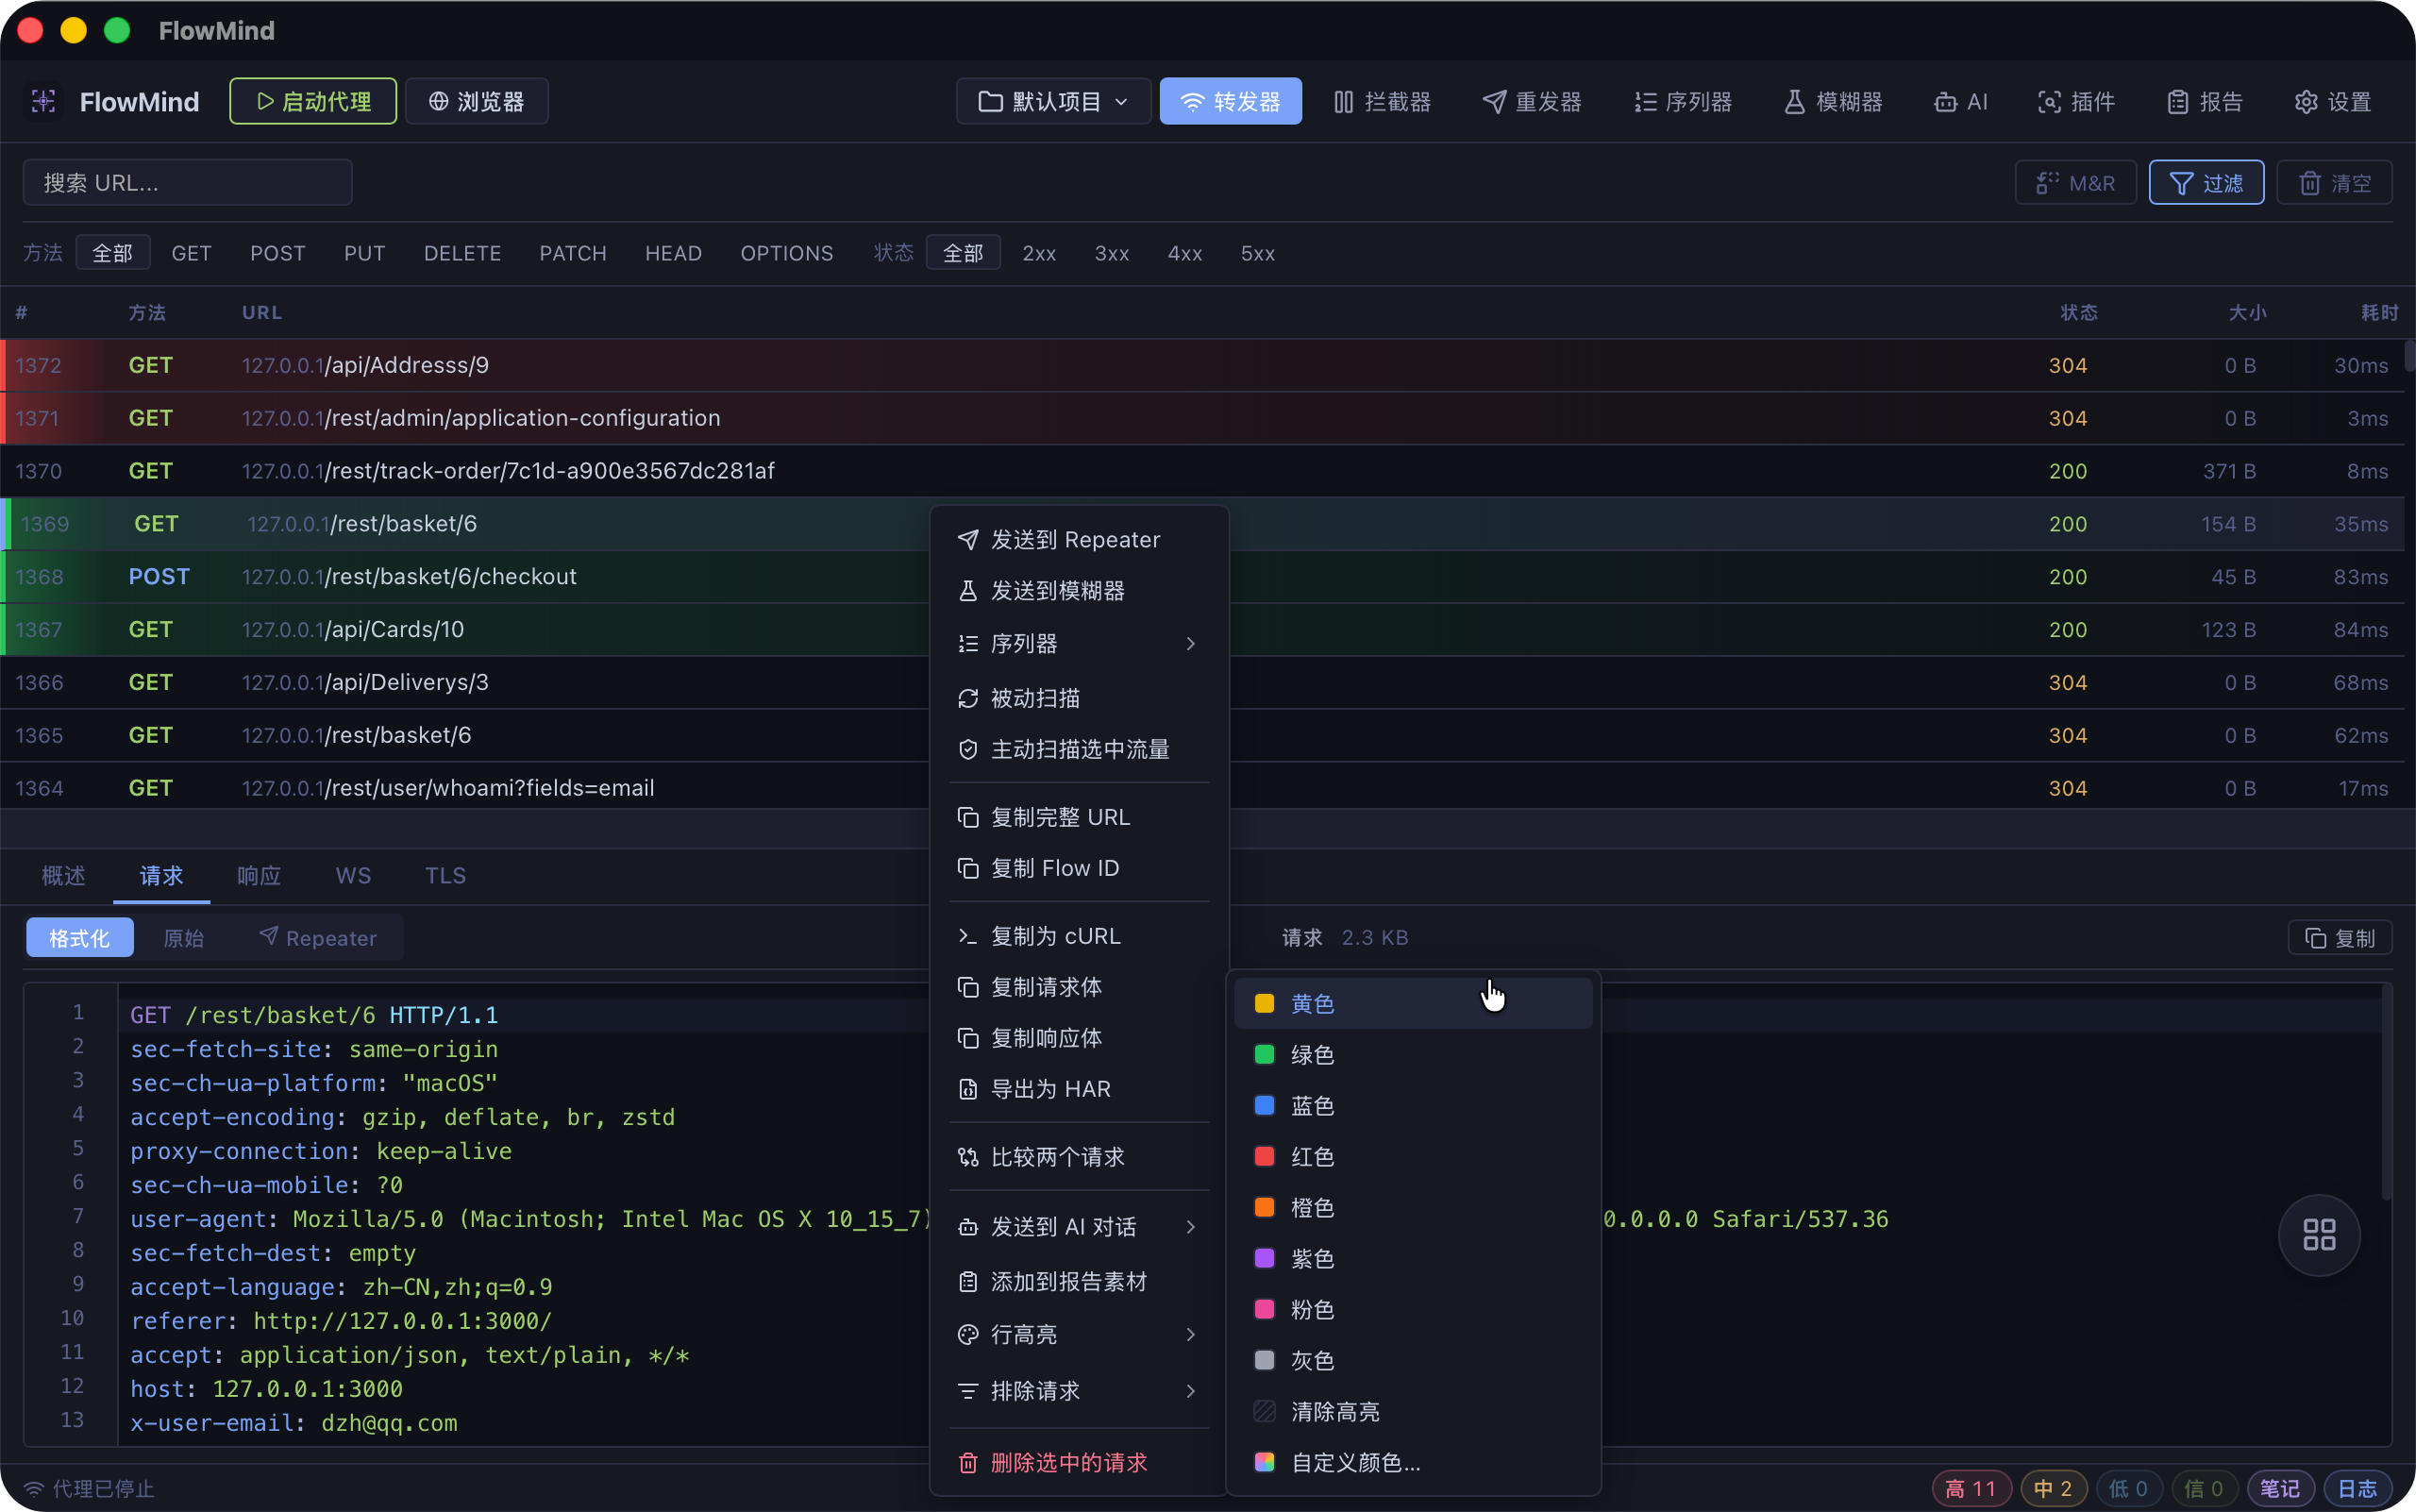Select 导出为 HAR menu entry
The image size is (2416, 1512).
pos(1079,1089)
